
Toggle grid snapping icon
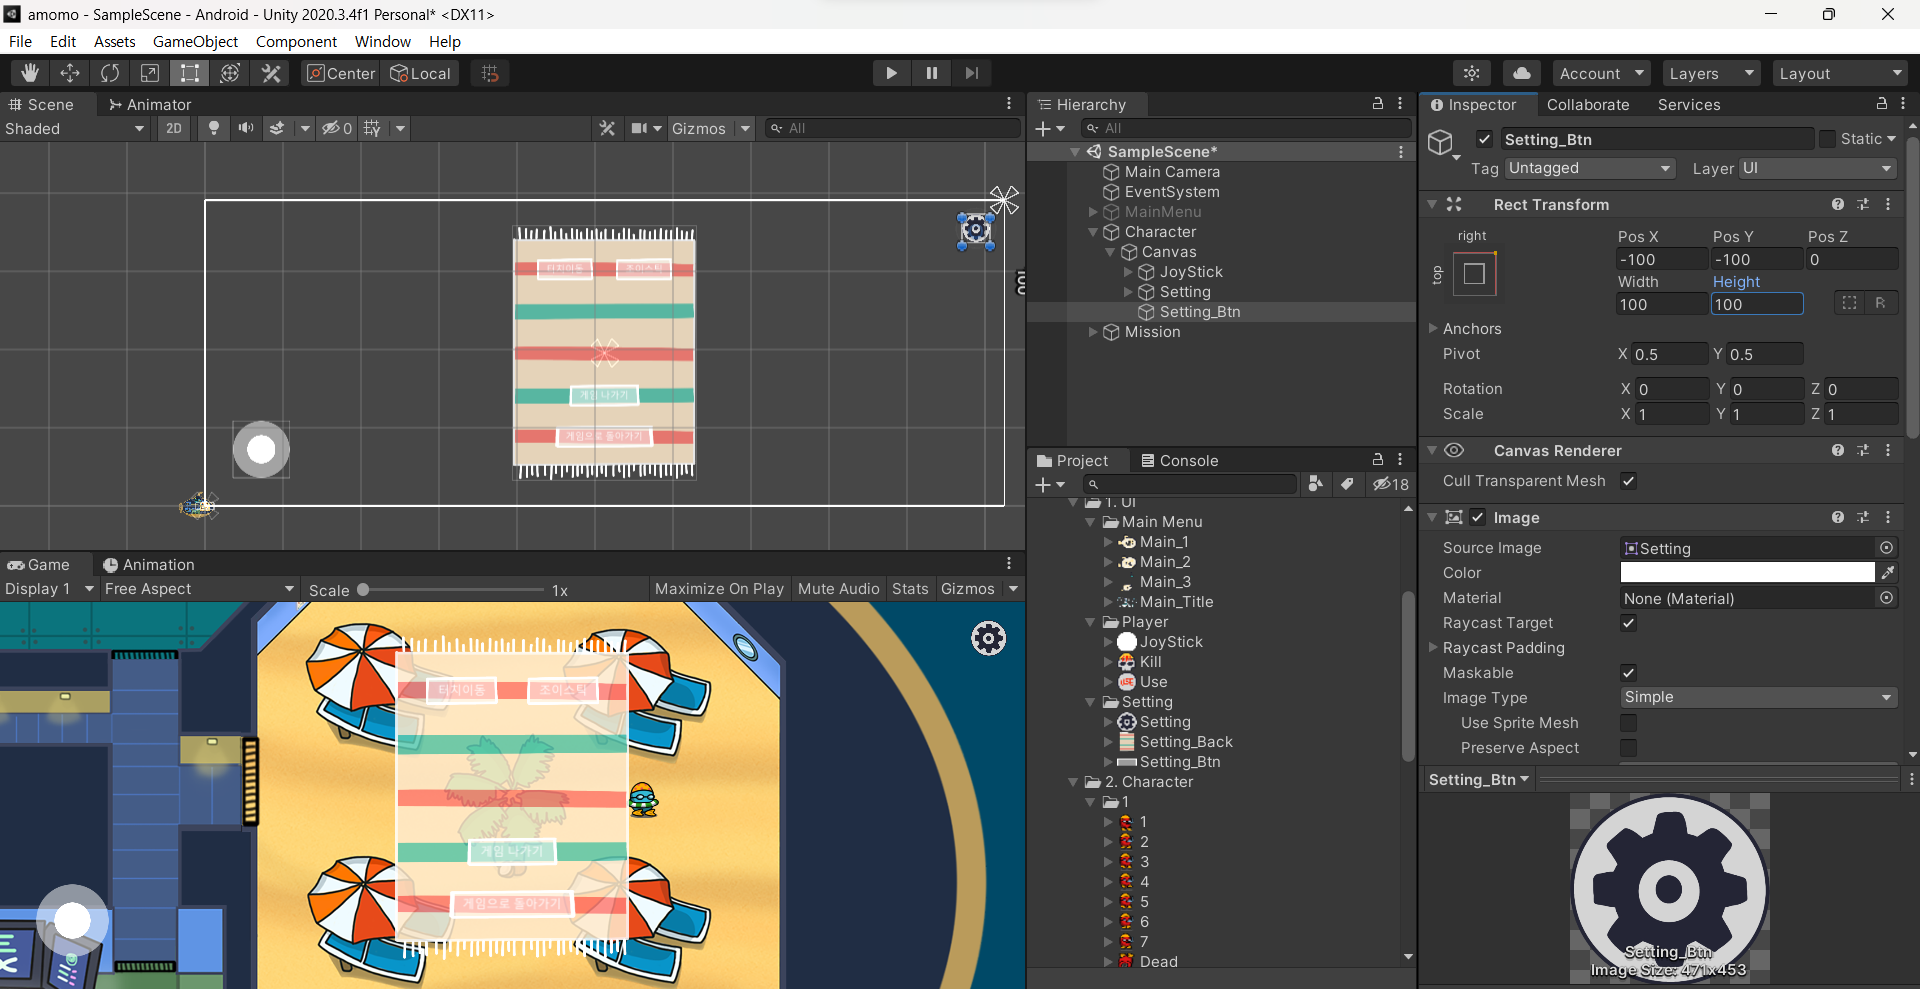(x=490, y=73)
